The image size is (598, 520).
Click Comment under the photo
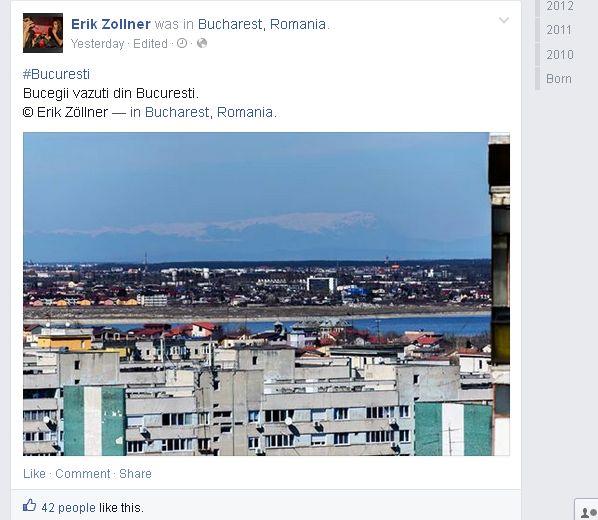coord(83,473)
